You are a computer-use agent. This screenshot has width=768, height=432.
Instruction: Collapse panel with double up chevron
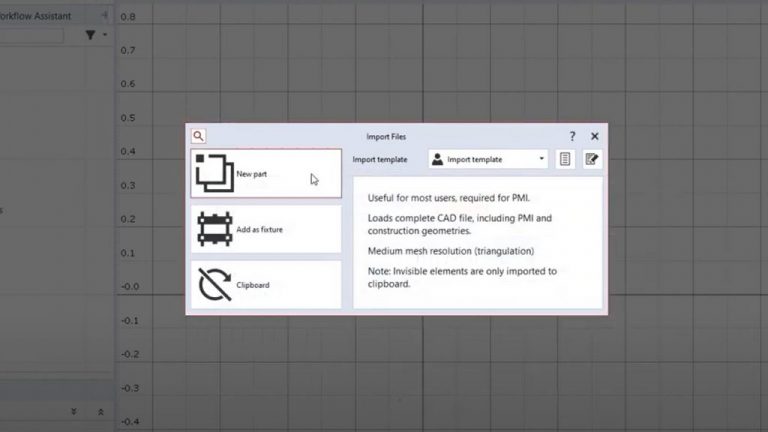point(100,412)
